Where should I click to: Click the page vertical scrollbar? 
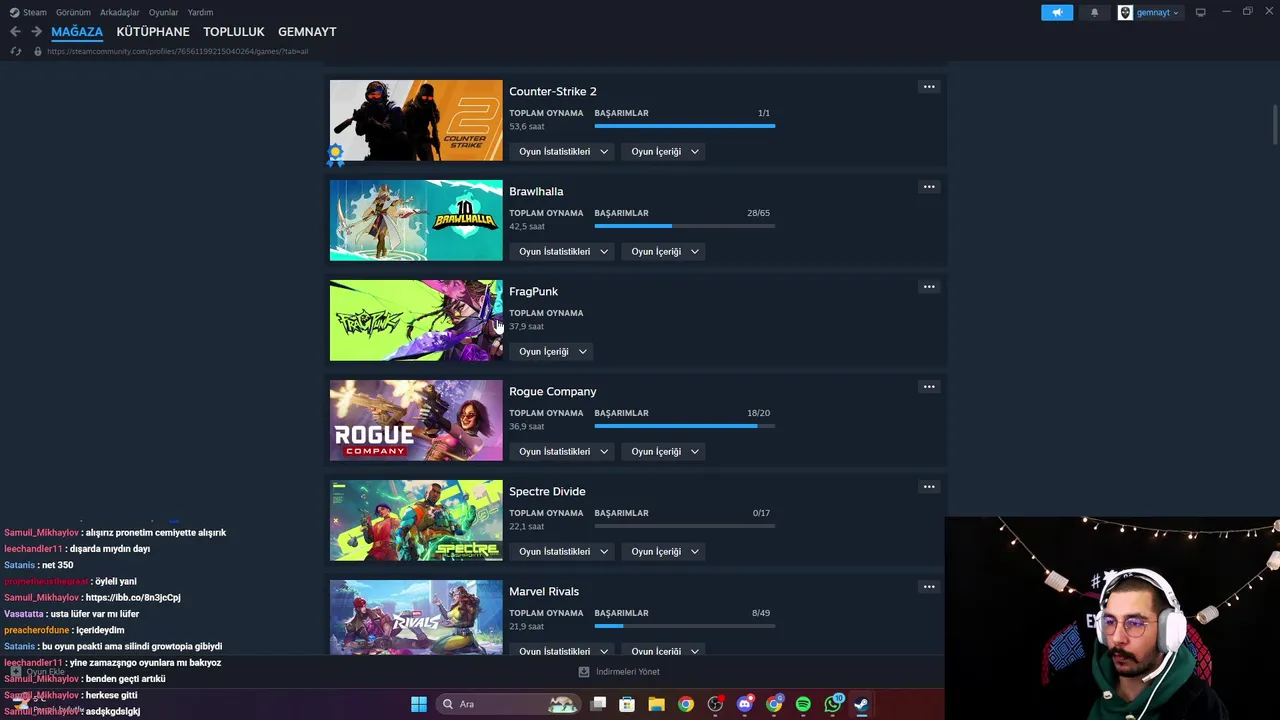click(1275, 125)
